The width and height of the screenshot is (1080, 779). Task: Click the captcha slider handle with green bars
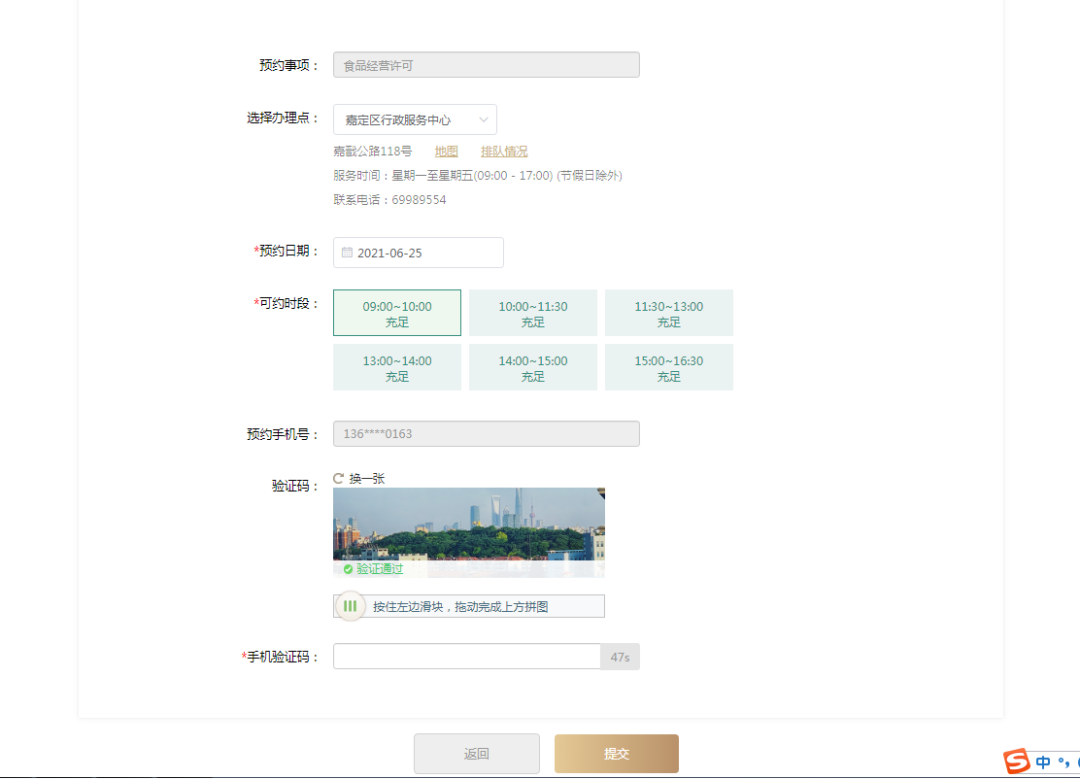[350, 606]
